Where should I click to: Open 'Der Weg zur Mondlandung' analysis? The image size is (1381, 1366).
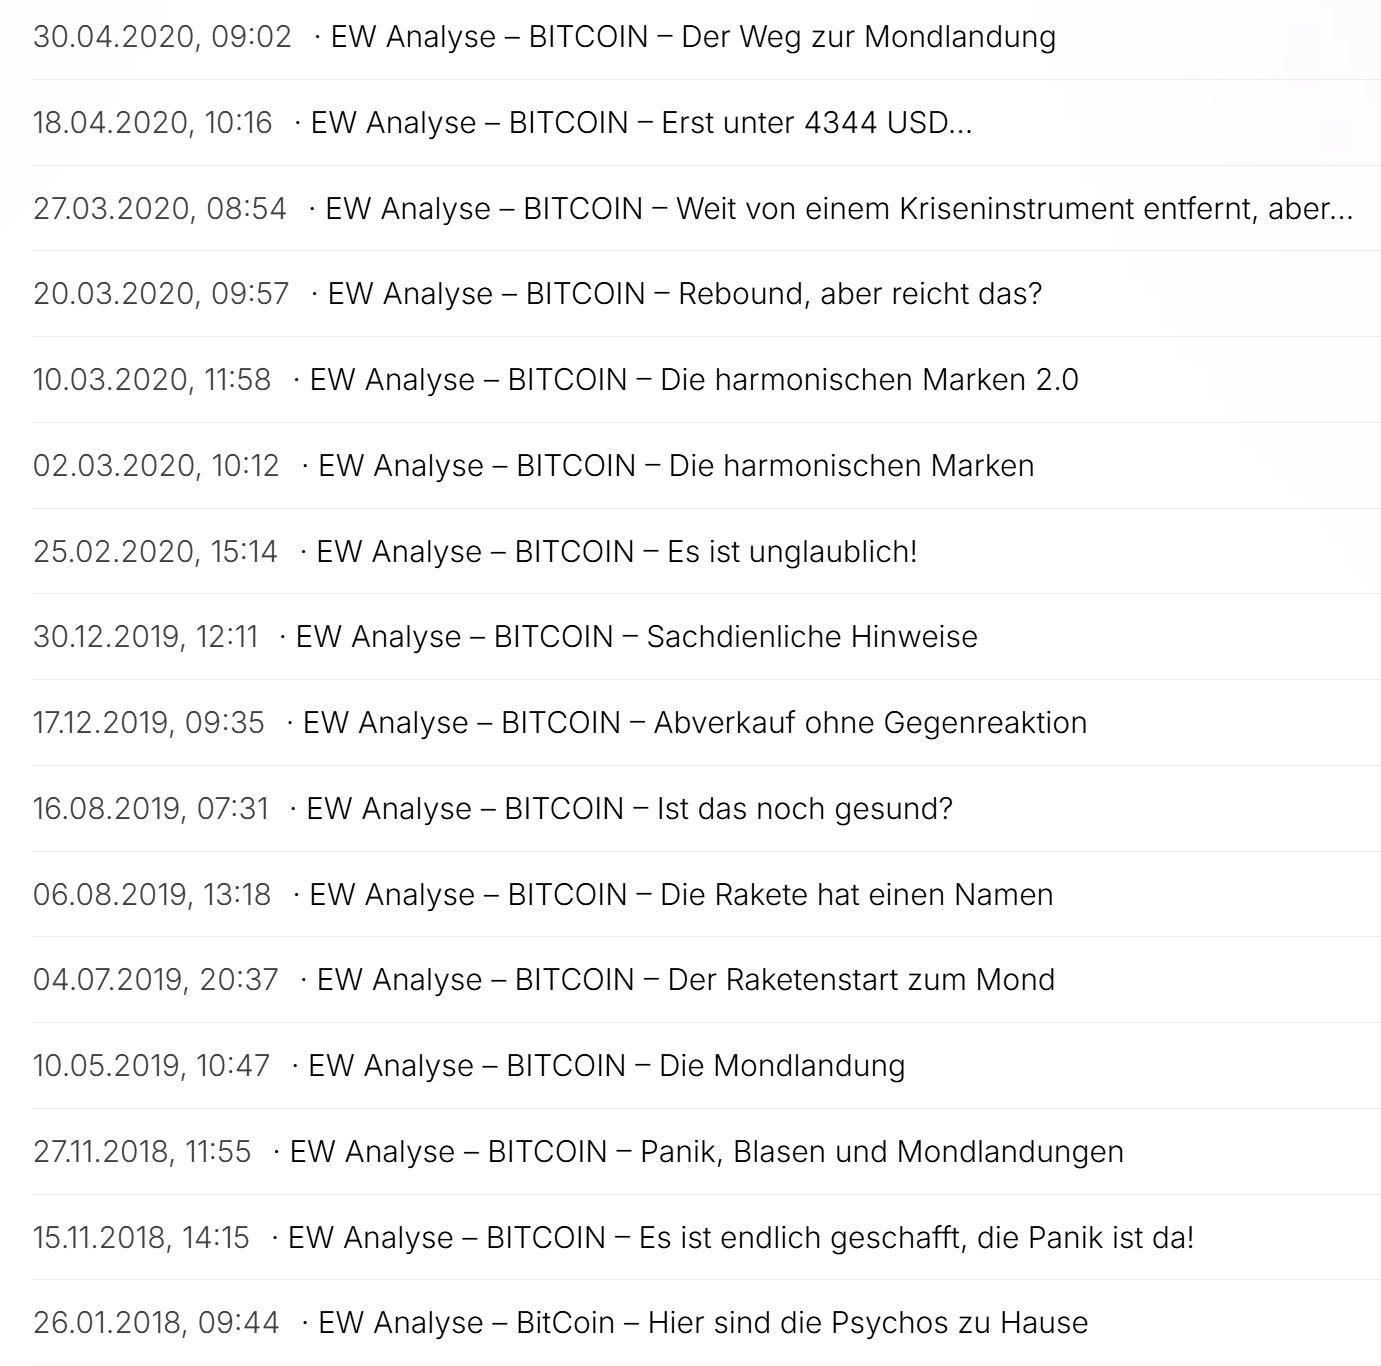[692, 37]
